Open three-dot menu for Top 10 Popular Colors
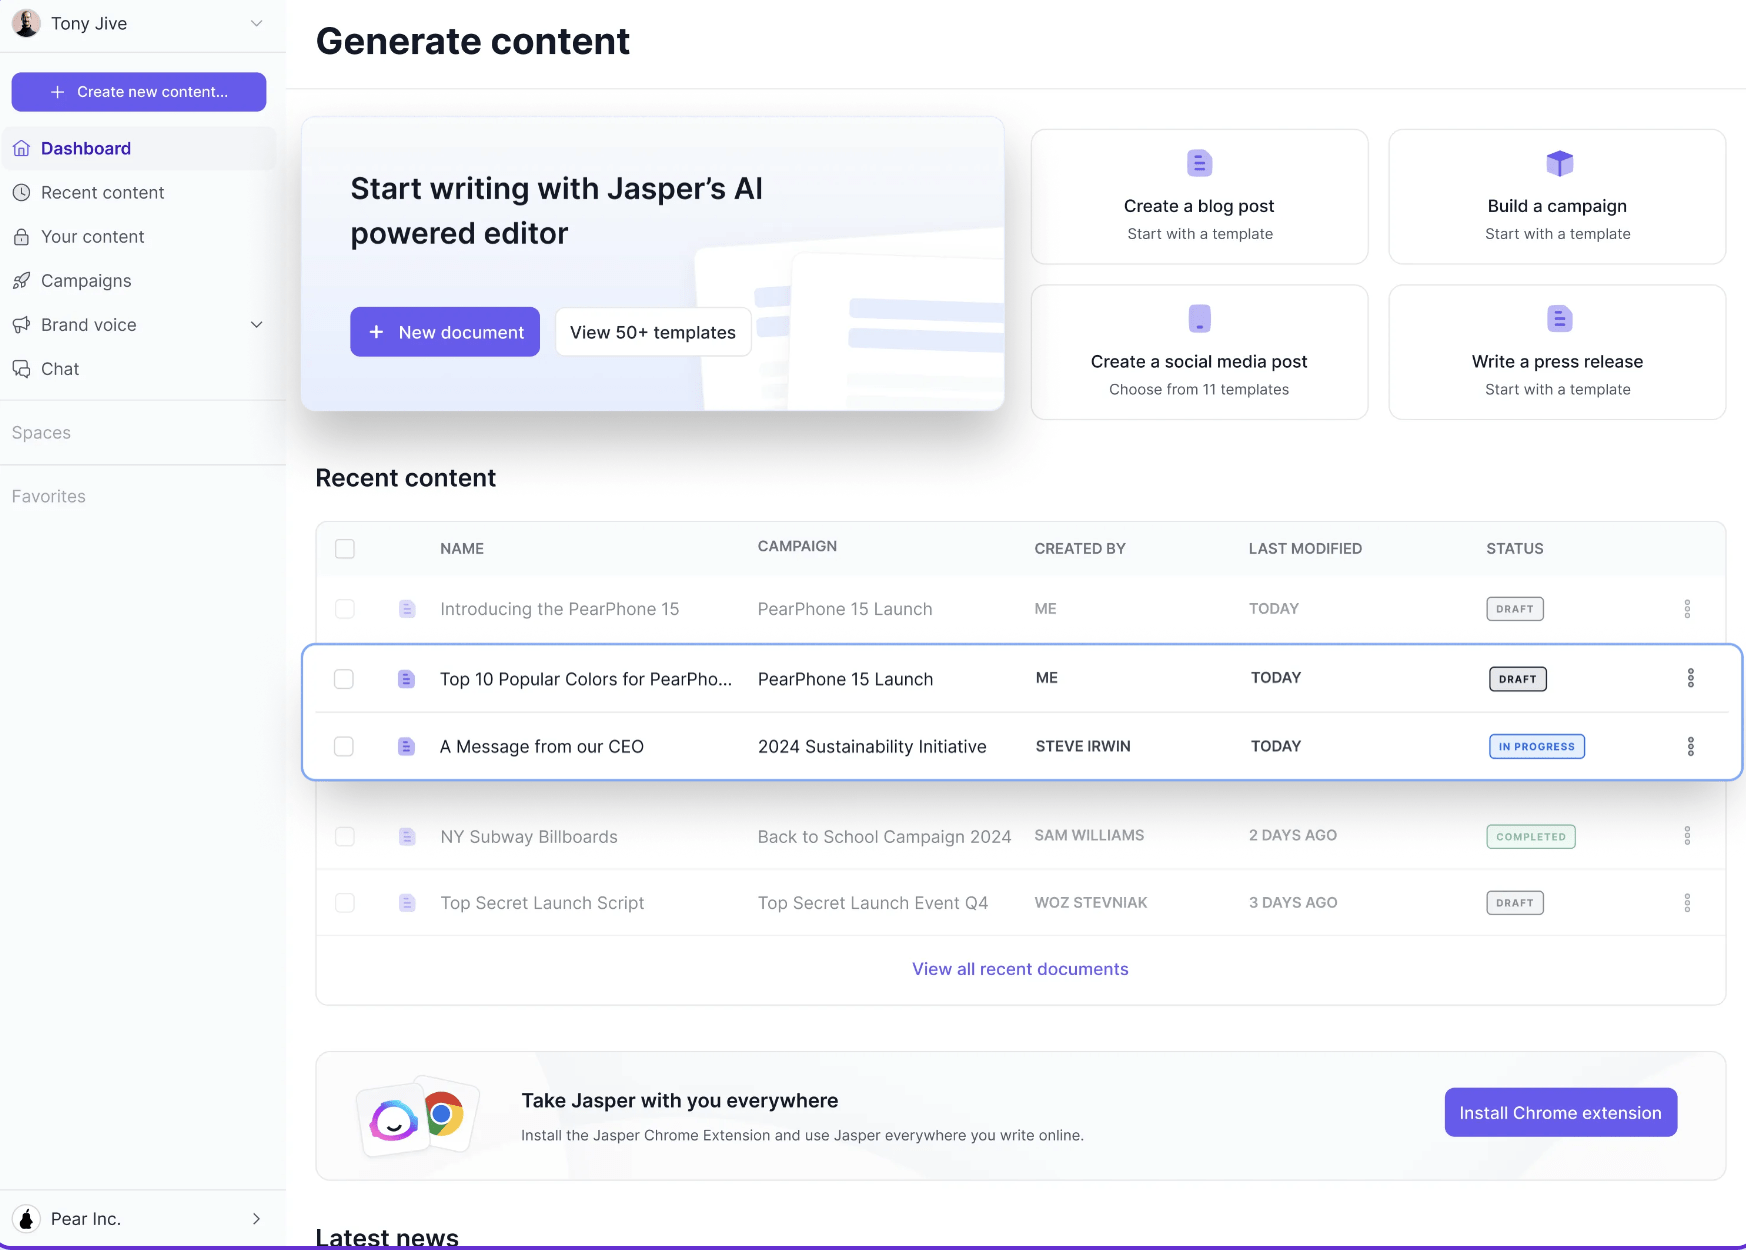 (1690, 678)
